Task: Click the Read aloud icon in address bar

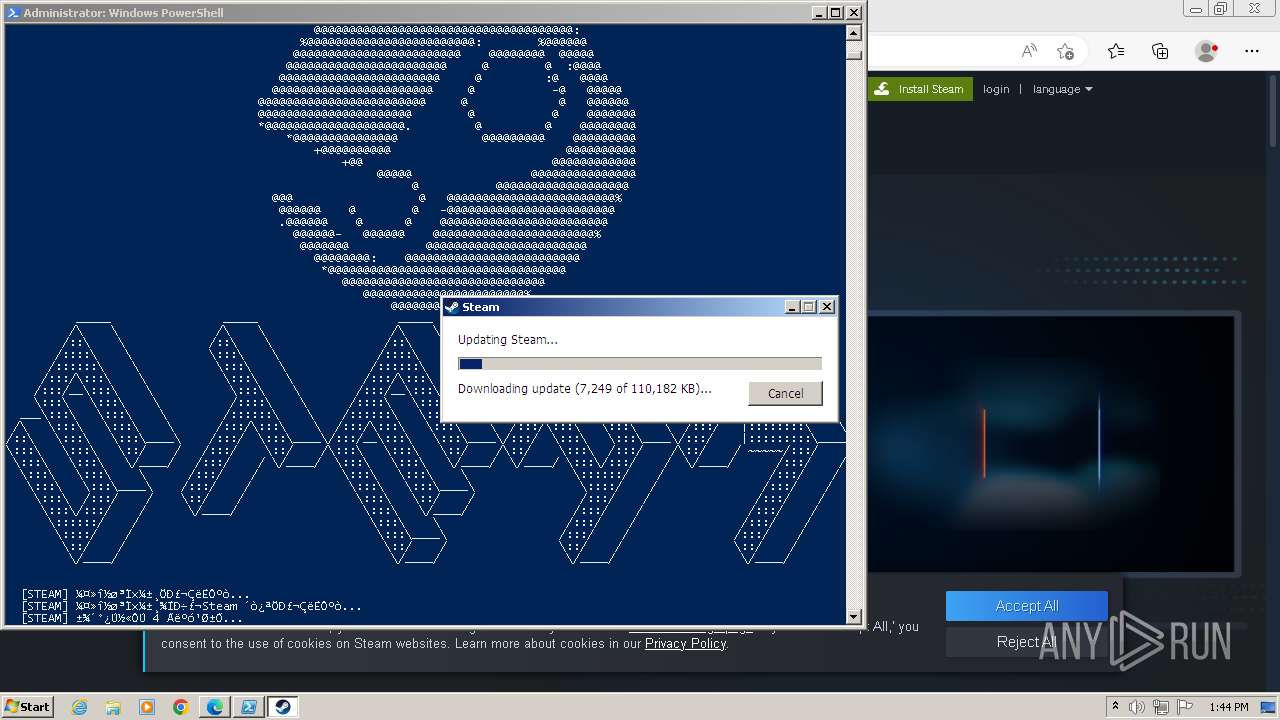Action: pos(1028,51)
